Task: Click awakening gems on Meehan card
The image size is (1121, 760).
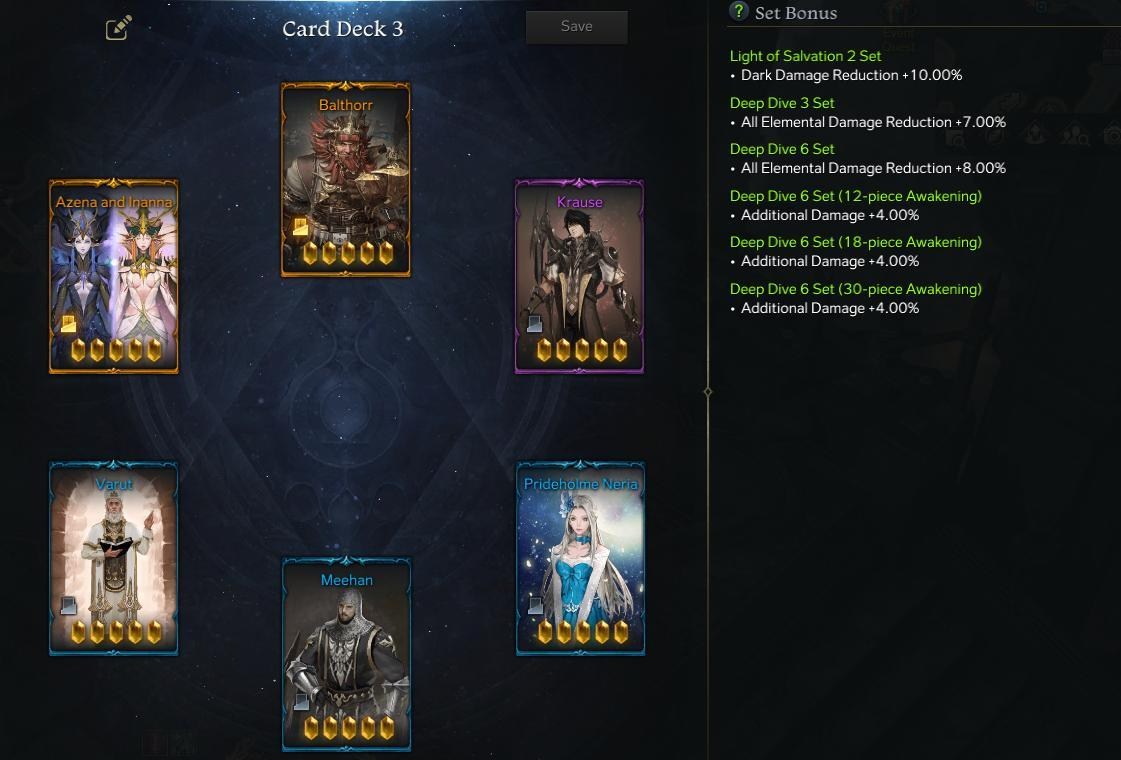Action: 348,728
